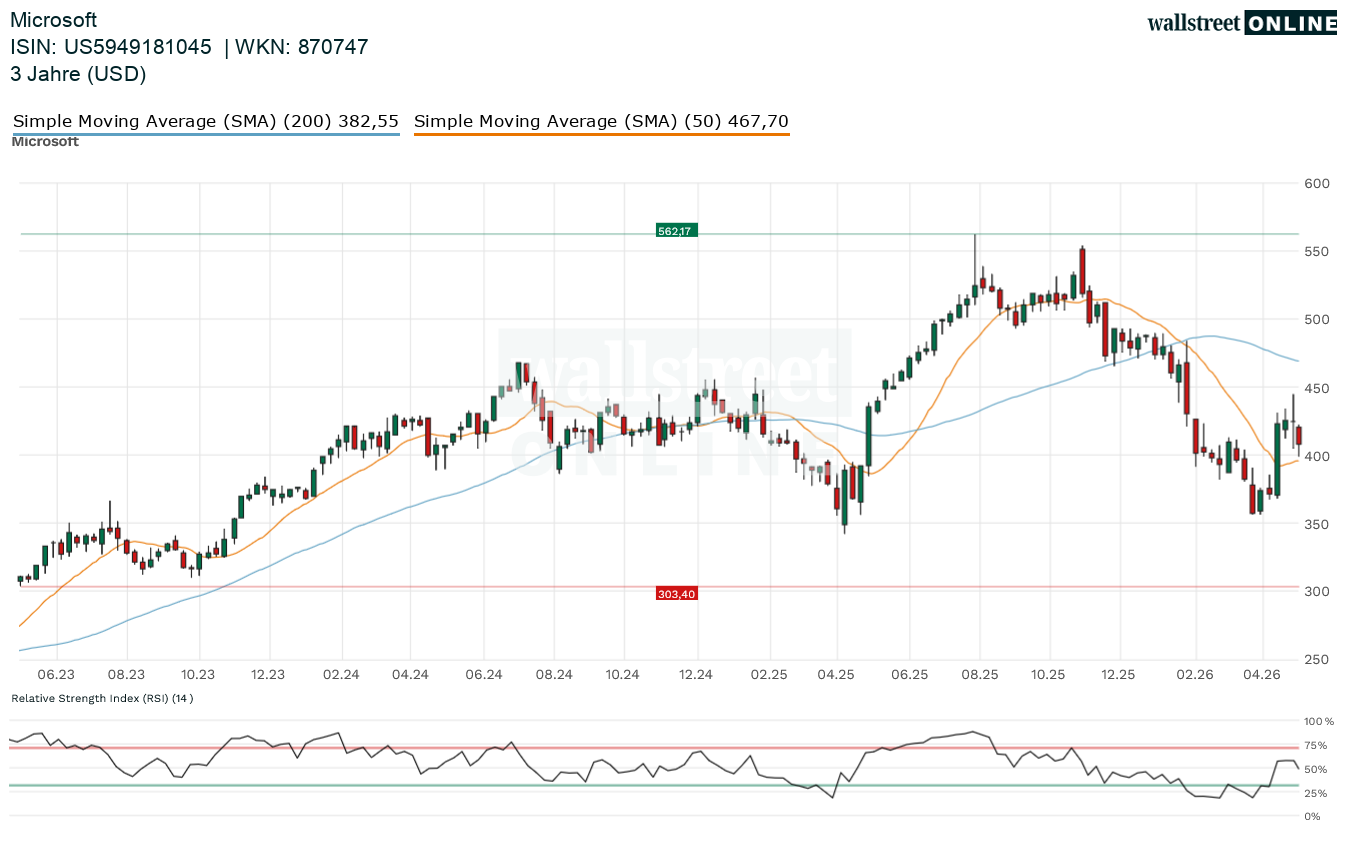The width and height of the screenshot is (1349, 843).
Task: Click the 350 value on price axis
Action: (1317, 524)
